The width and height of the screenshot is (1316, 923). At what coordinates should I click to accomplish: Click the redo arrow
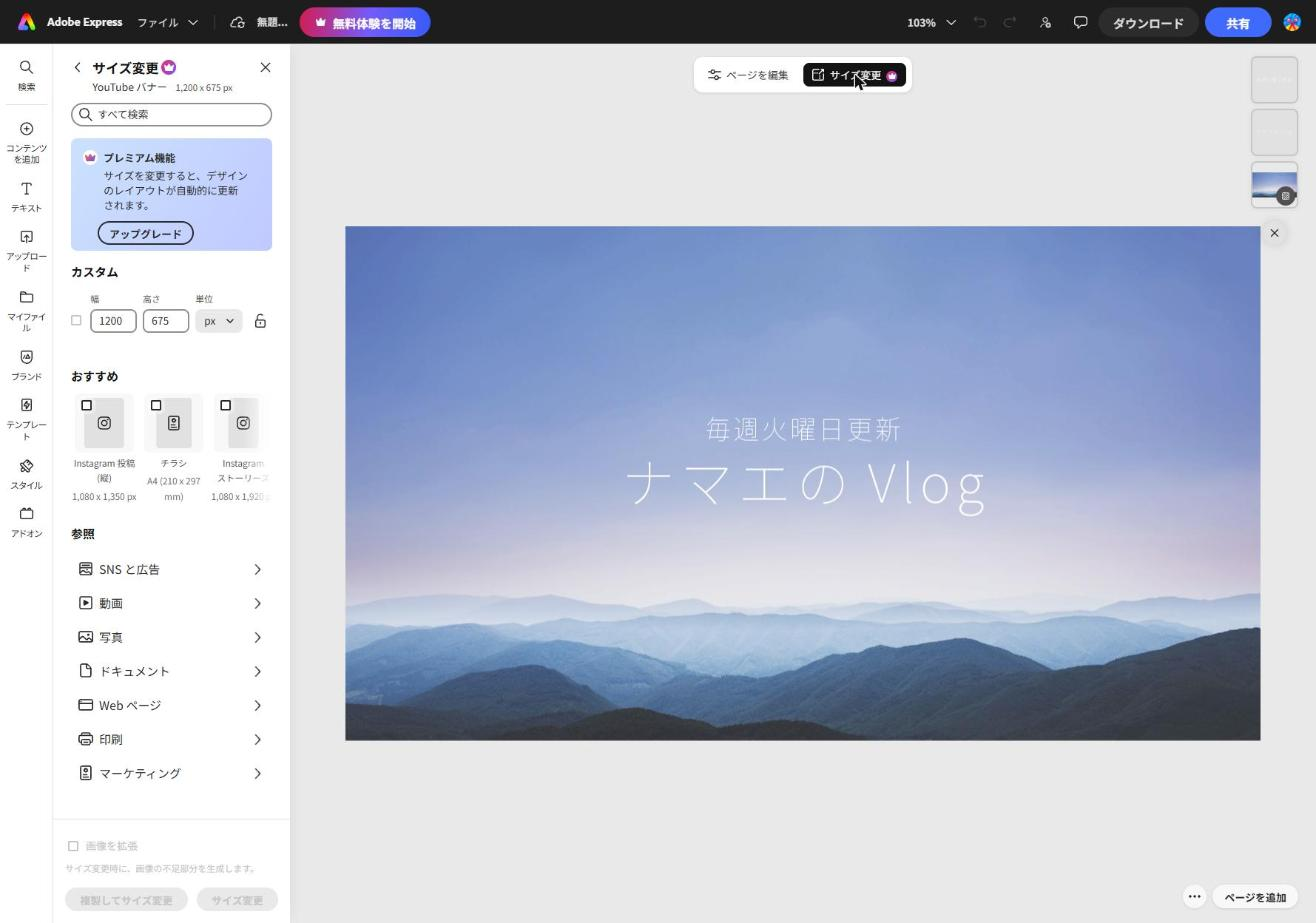point(1010,22)
